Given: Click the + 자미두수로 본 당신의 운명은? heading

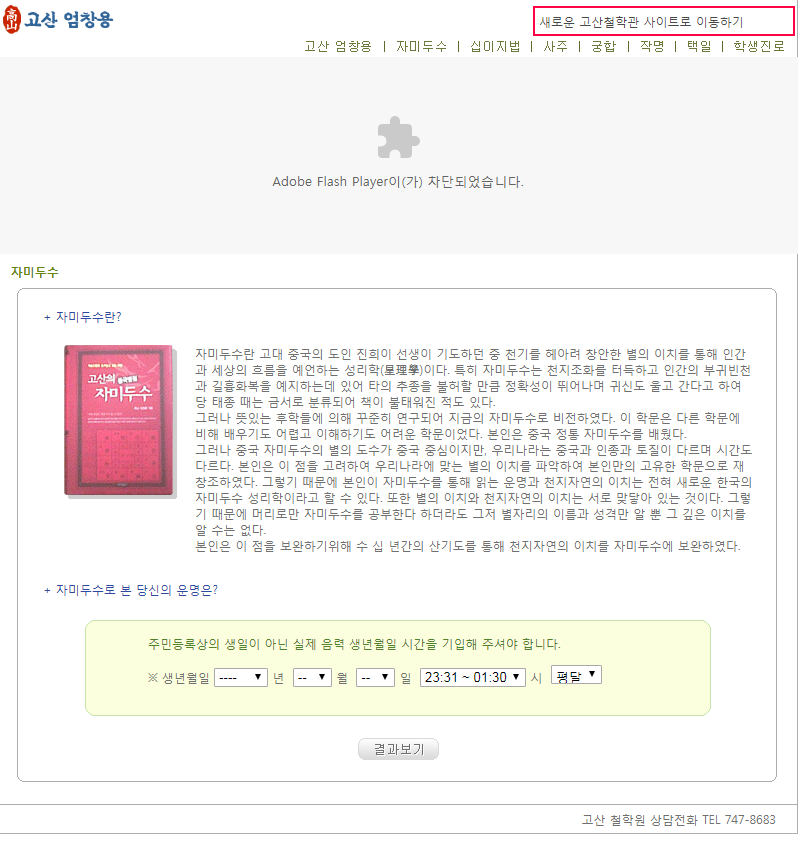Looking at the screenshot, I should [x=131, y=590].
